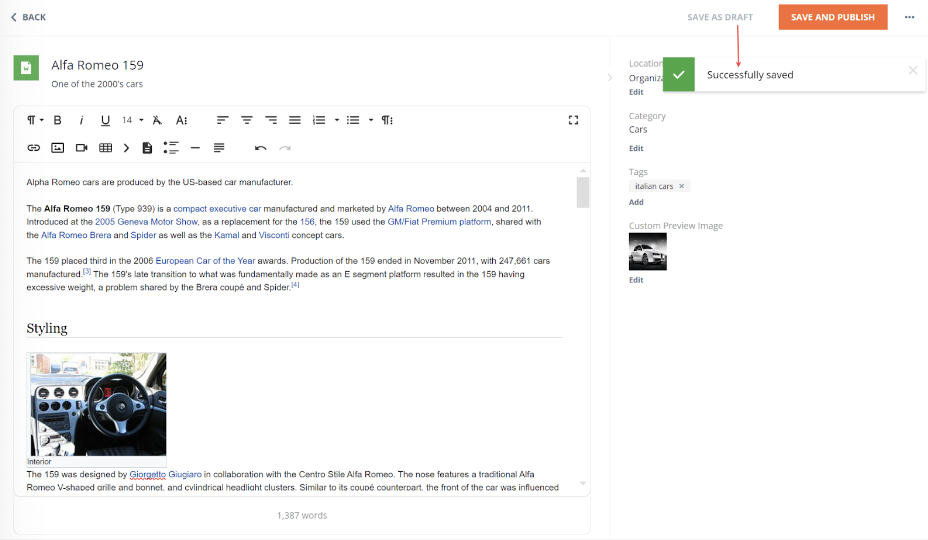928x540 pixels.
Task: Open the GM/Fiat Premium platform link
Action: point(439,222)
